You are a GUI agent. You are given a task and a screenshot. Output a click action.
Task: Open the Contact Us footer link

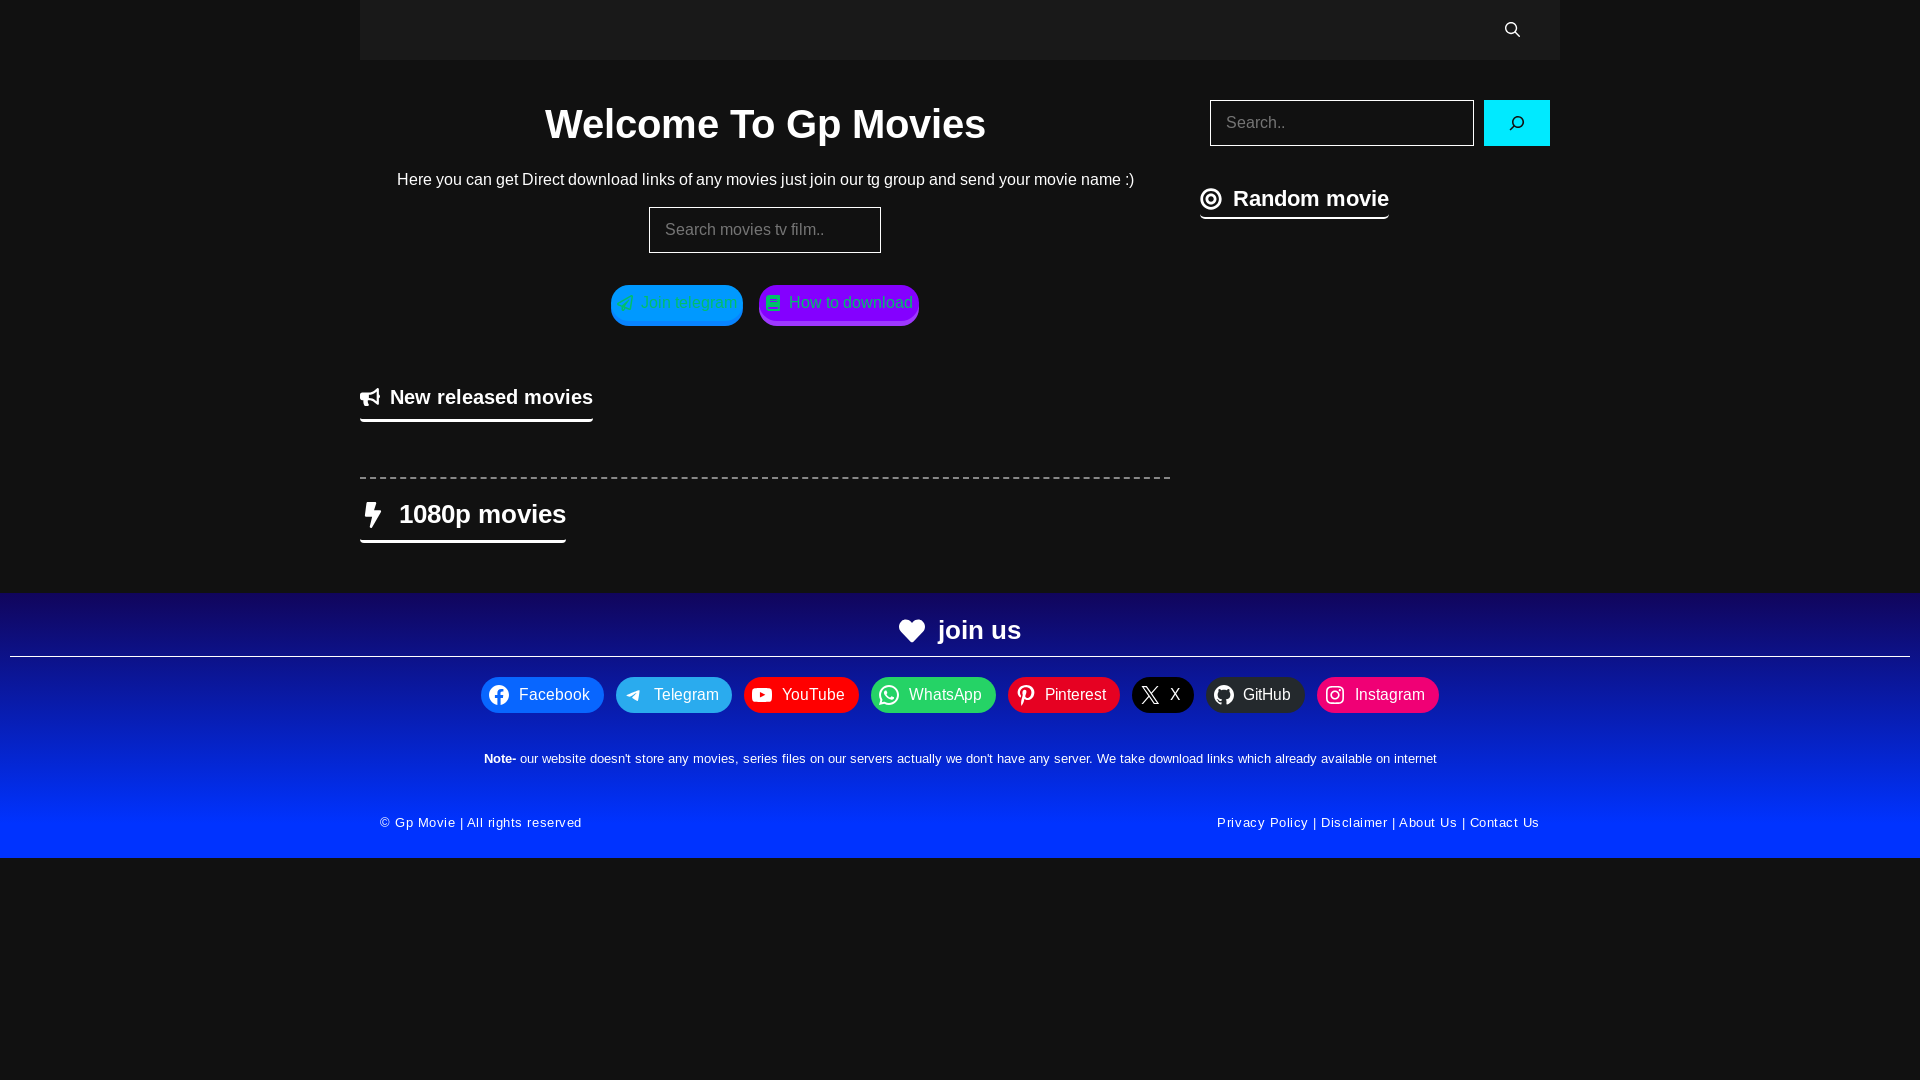(1504, 823)
